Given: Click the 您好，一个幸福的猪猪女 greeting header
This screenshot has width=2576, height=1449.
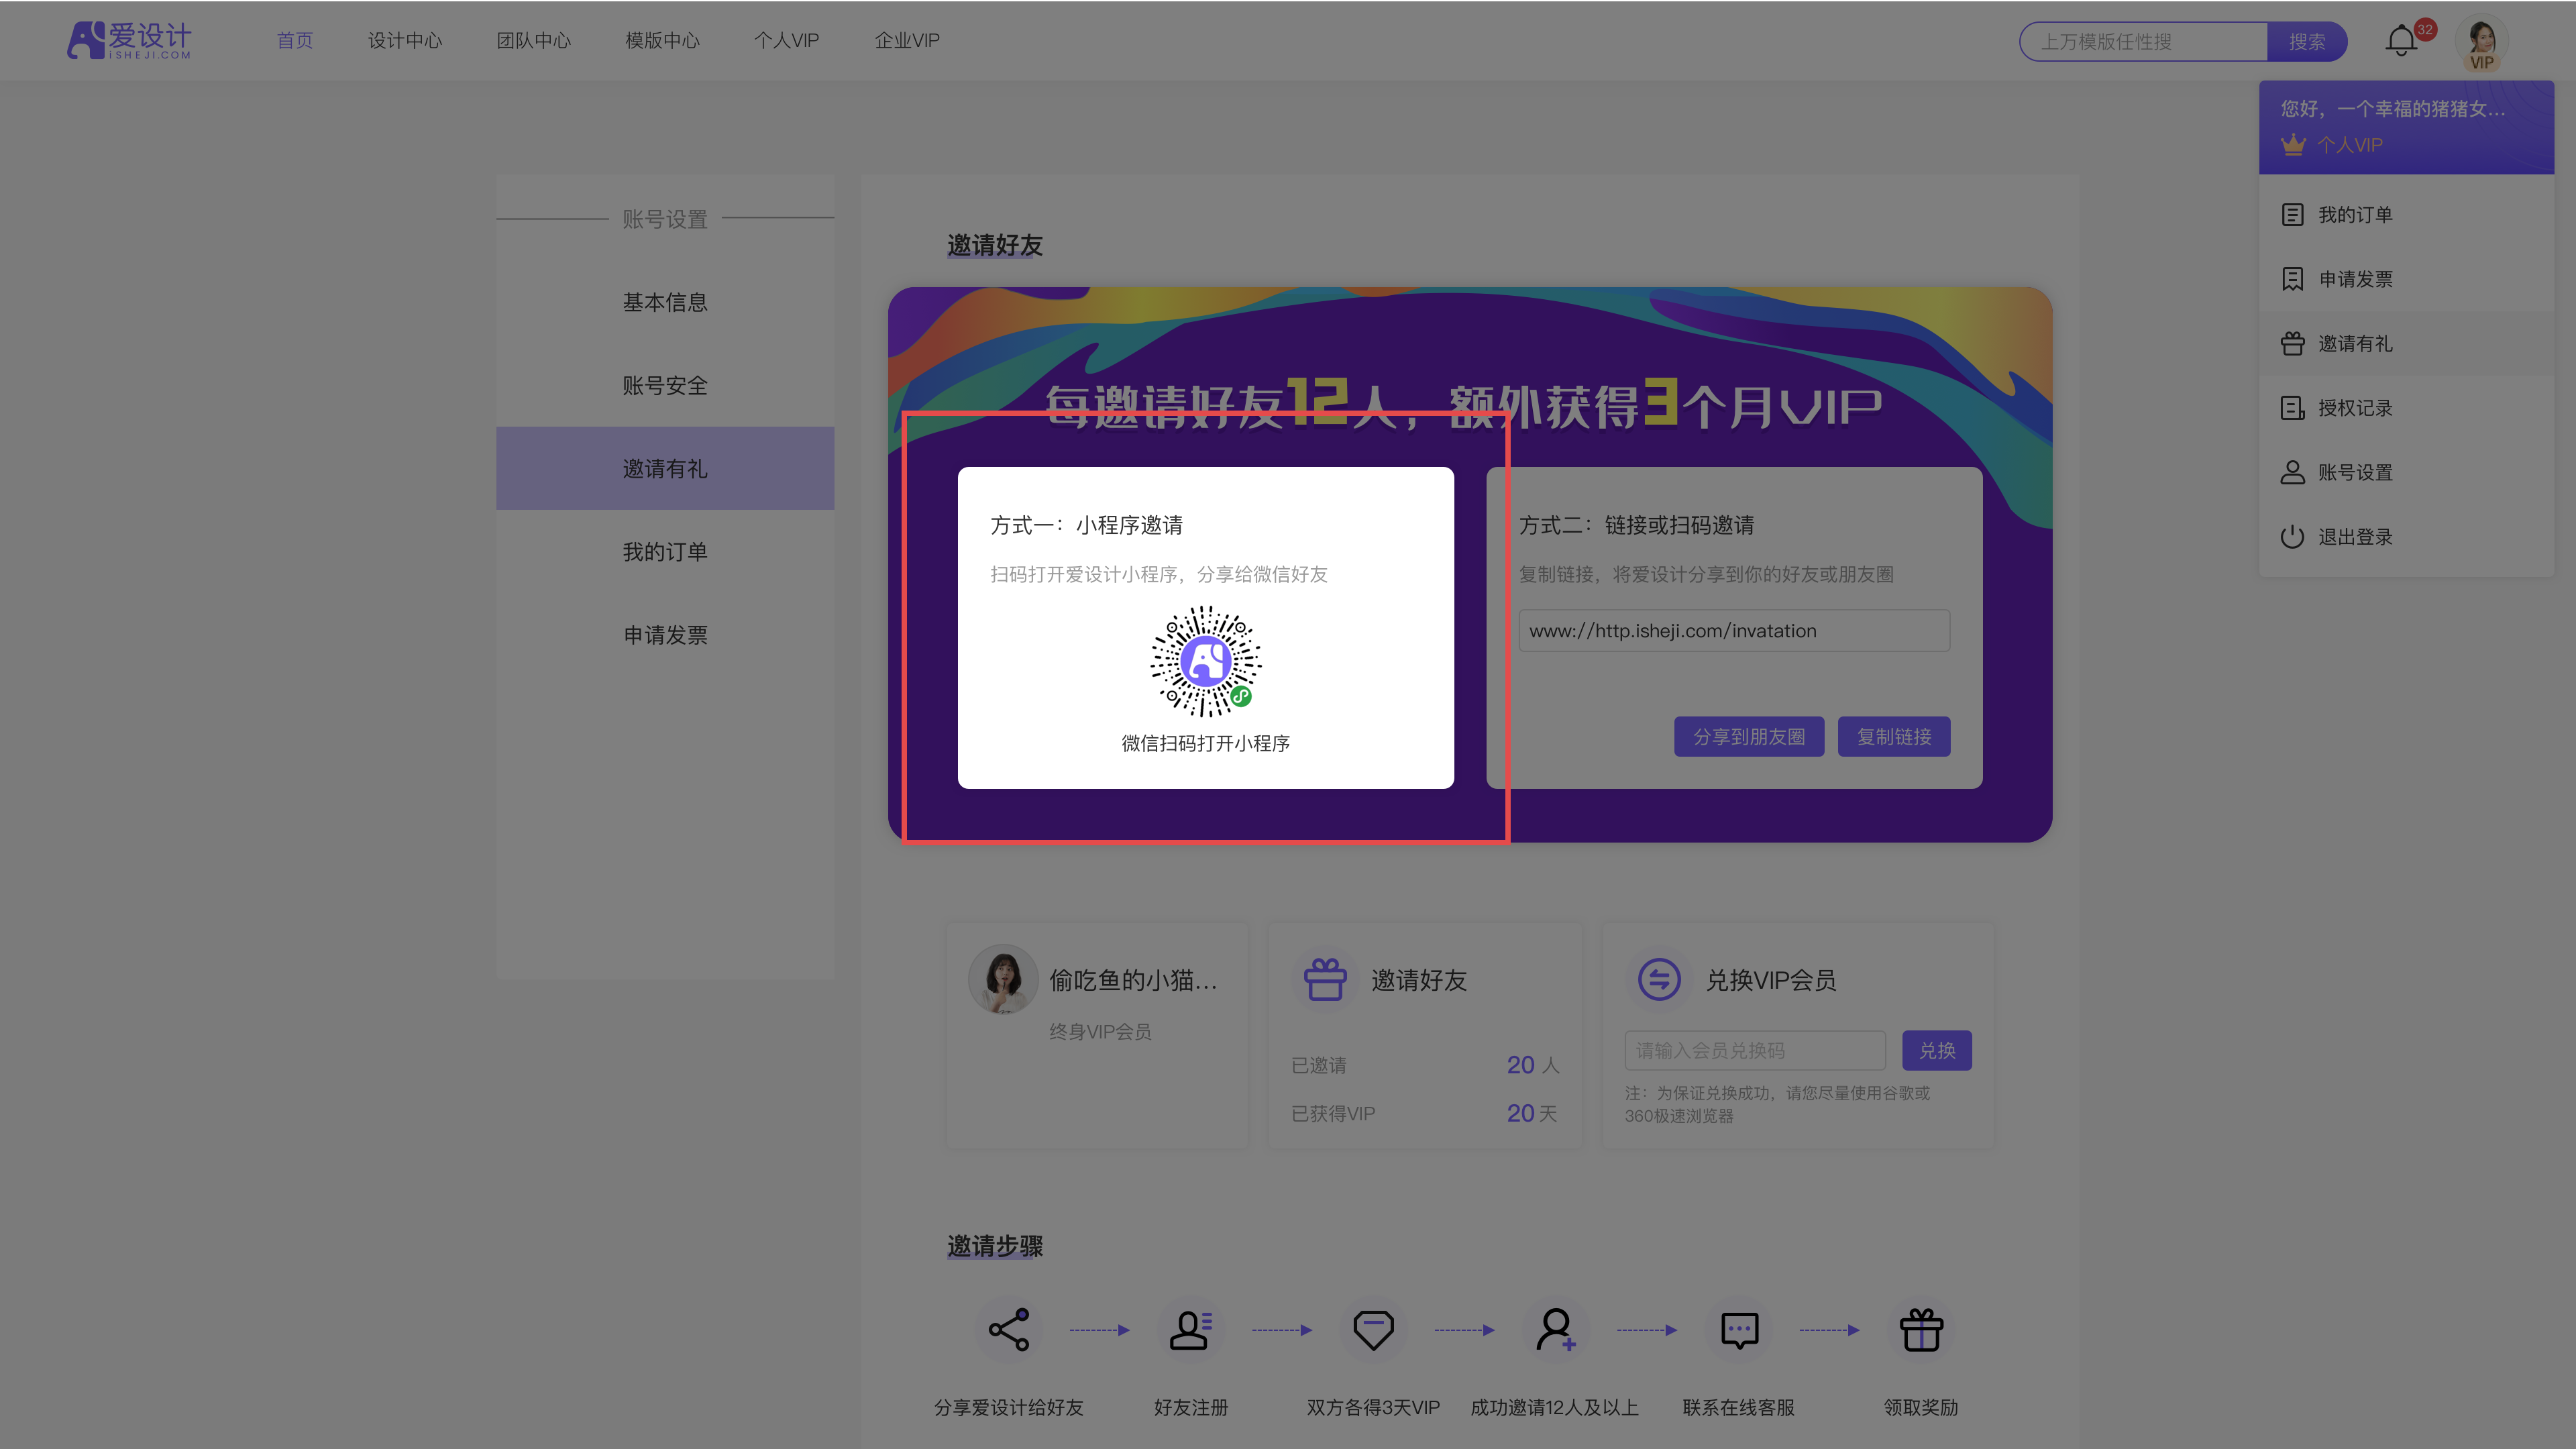Looking at the screenshot, I should point(2393,108).
